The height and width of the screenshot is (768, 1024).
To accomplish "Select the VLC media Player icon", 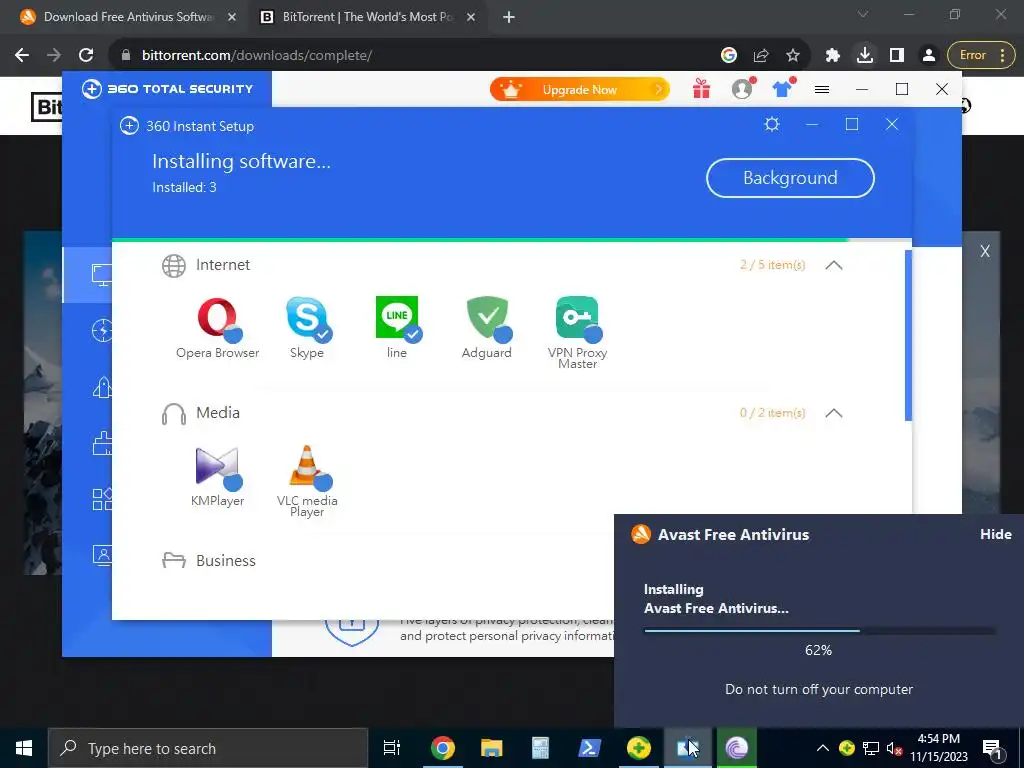I will click(x=307, y=467).
